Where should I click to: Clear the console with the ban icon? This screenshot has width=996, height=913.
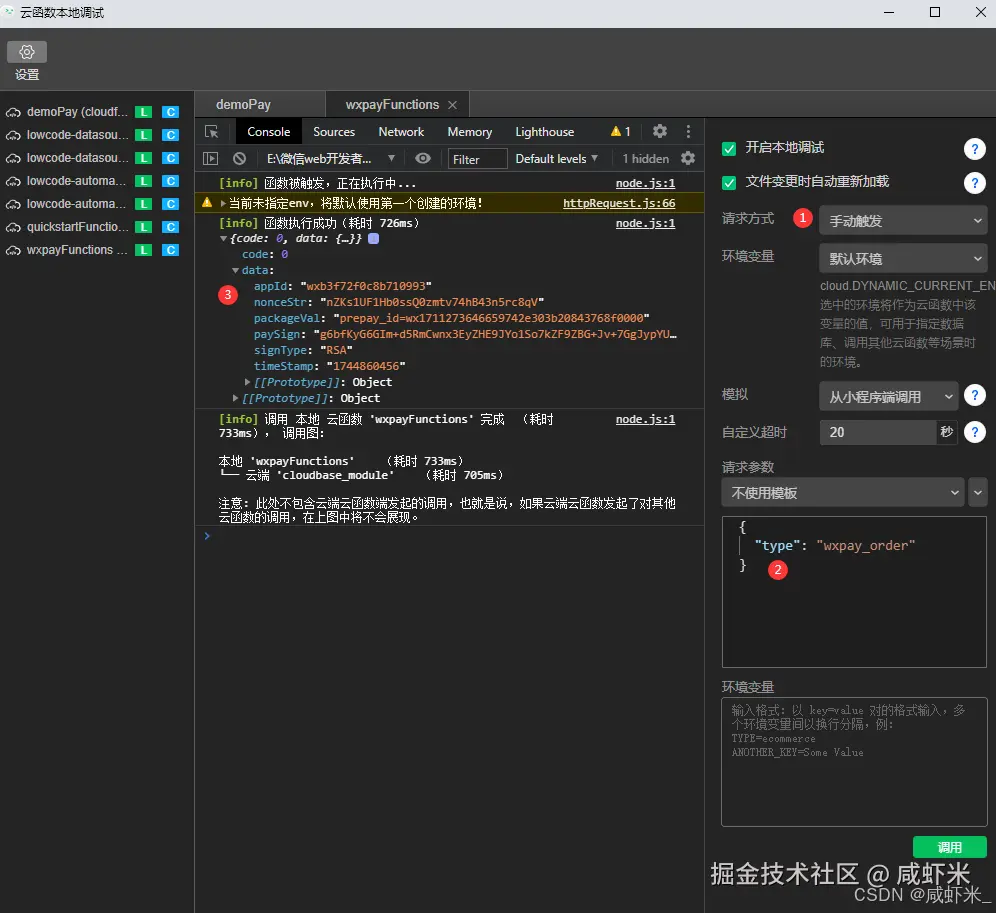(x=239, y=159)
